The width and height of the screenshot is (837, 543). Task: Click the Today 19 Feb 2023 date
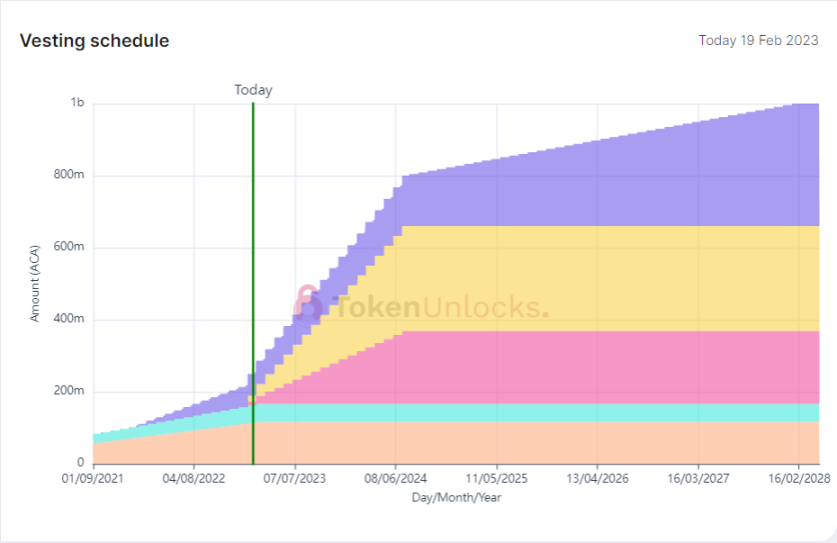pos(759,41)
